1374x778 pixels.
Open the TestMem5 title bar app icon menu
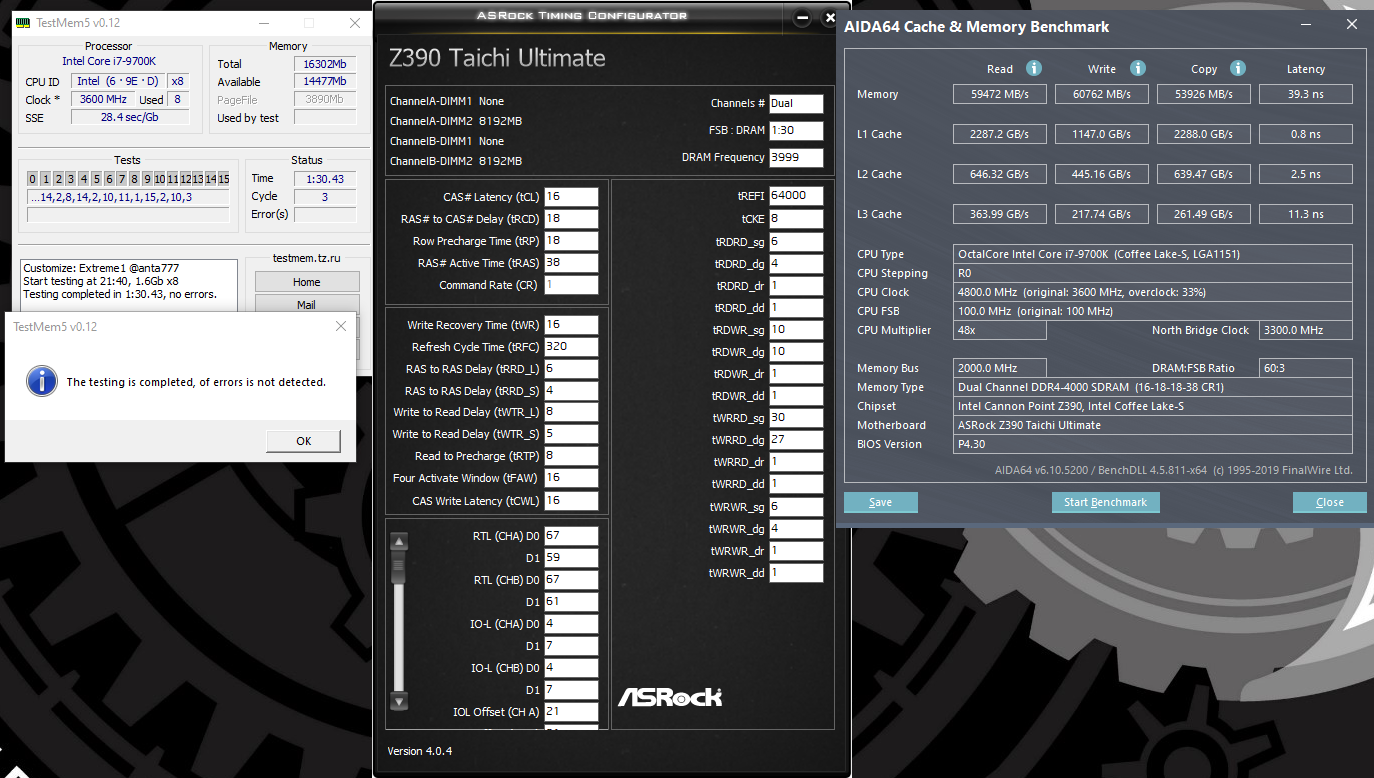tap(22, 23)
